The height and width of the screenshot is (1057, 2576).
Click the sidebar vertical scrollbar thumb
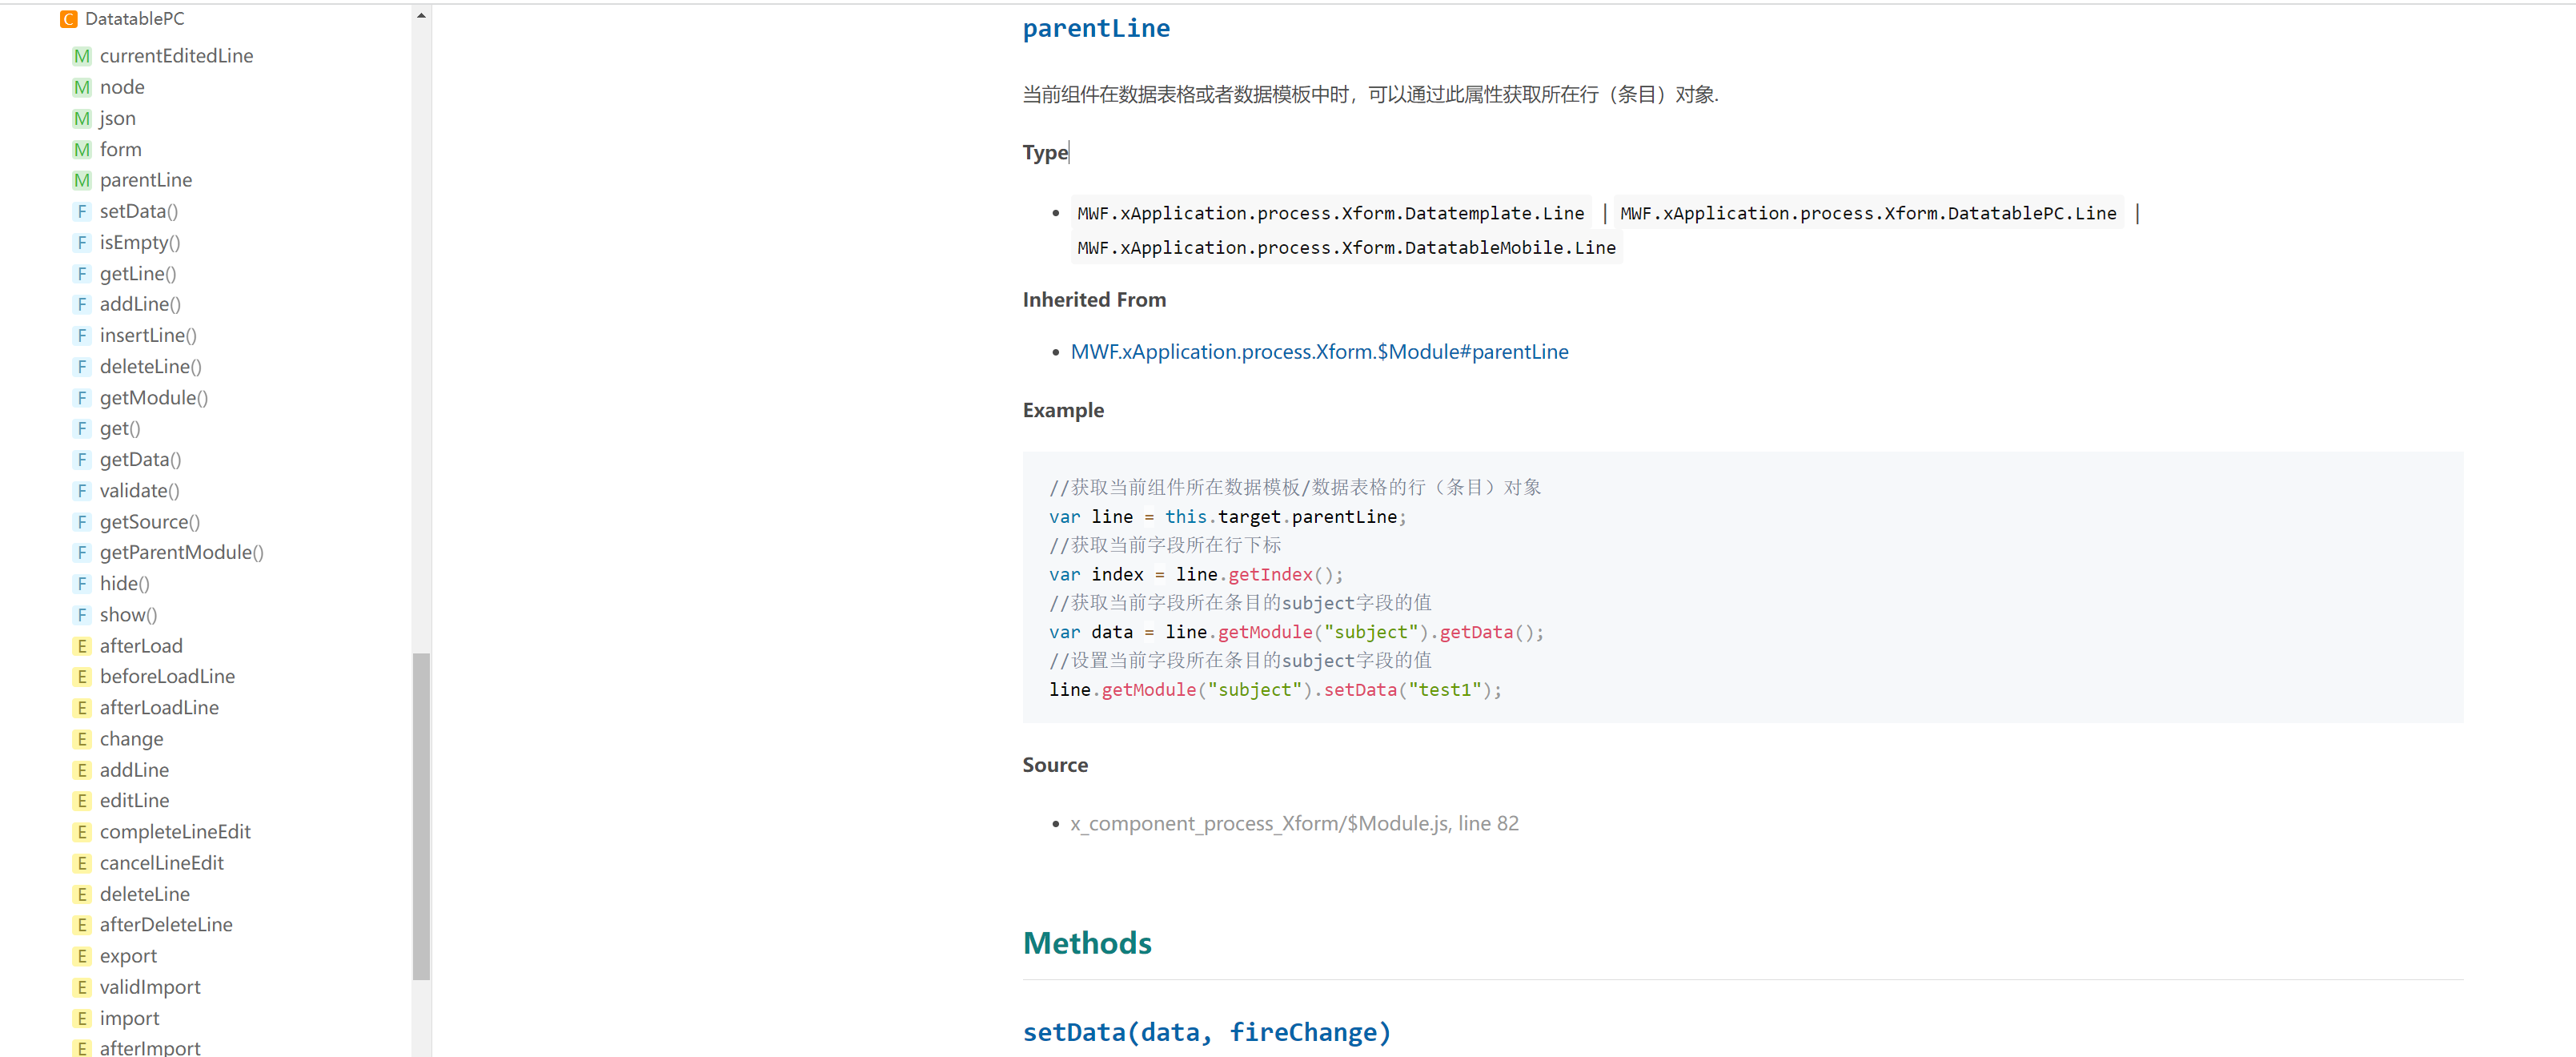(x=421, y=815)
